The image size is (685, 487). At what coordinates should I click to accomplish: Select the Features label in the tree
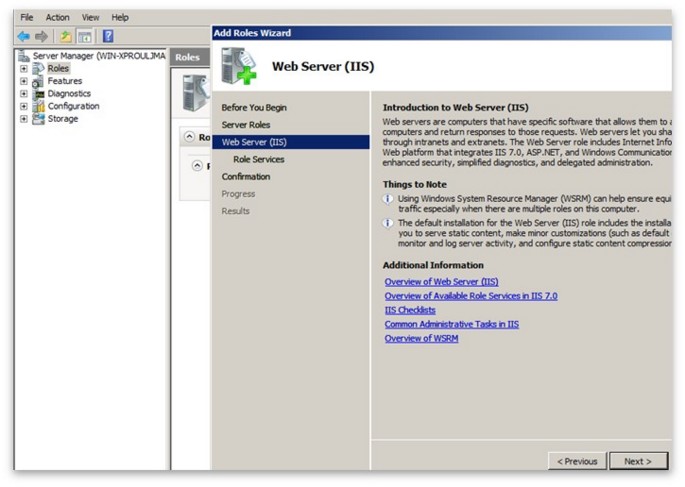coord(65,81)
